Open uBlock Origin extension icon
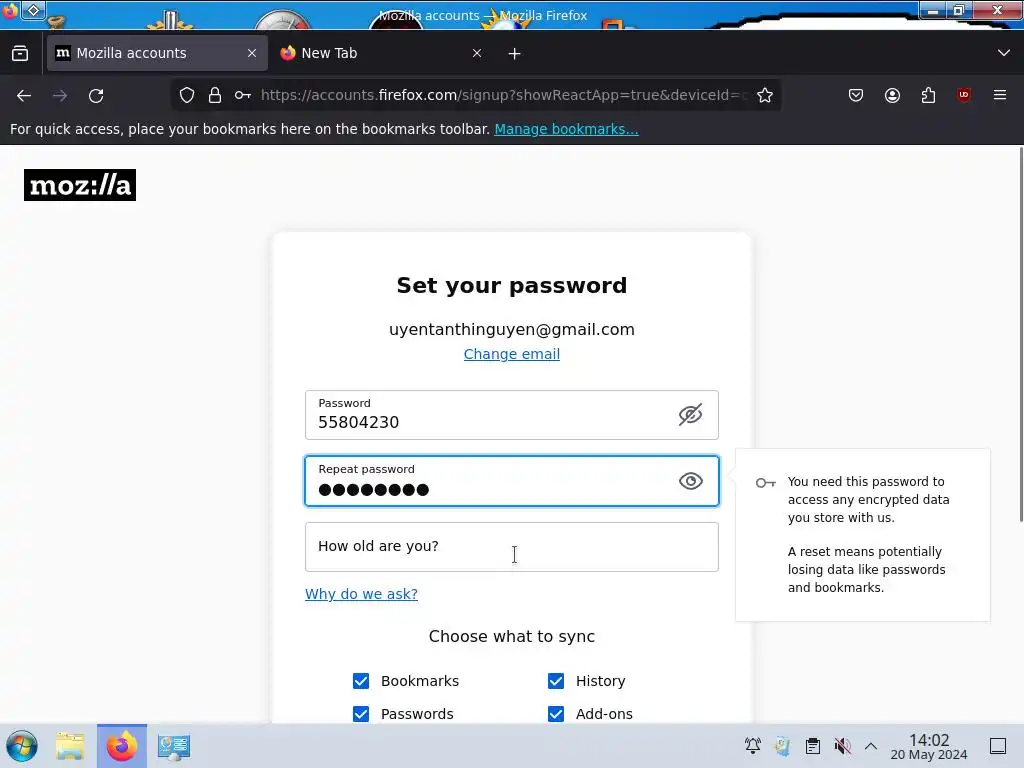1024x768 pixels. click(964, 95)
